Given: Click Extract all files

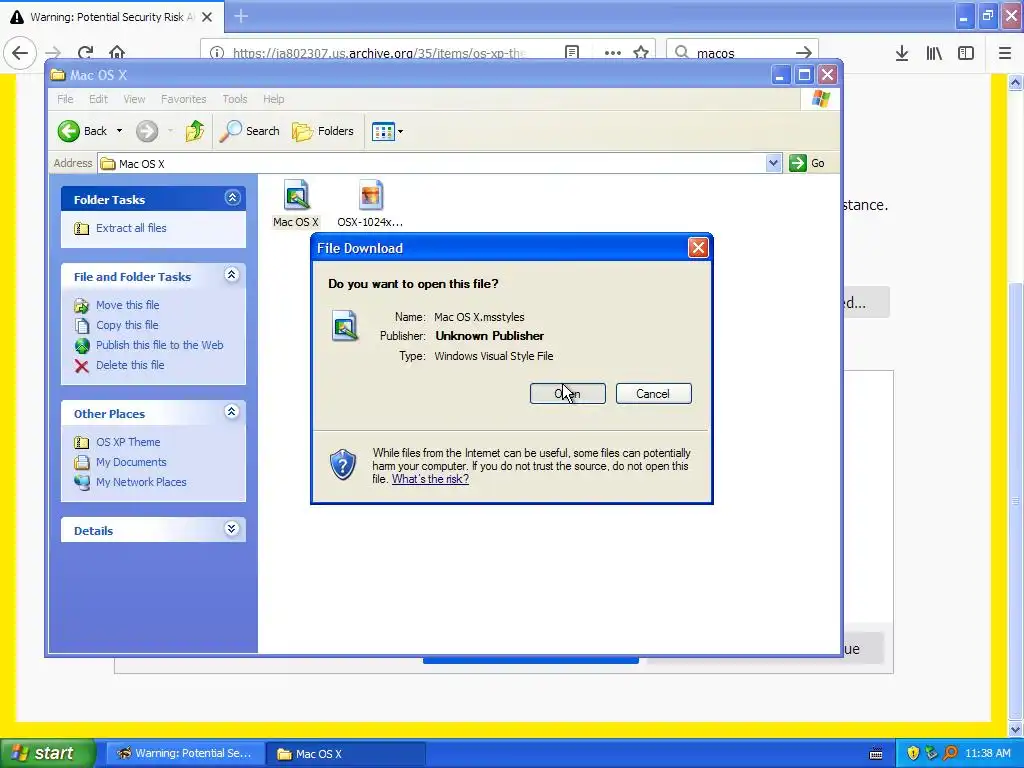Looking at the screenshot, I should point(131,228).
